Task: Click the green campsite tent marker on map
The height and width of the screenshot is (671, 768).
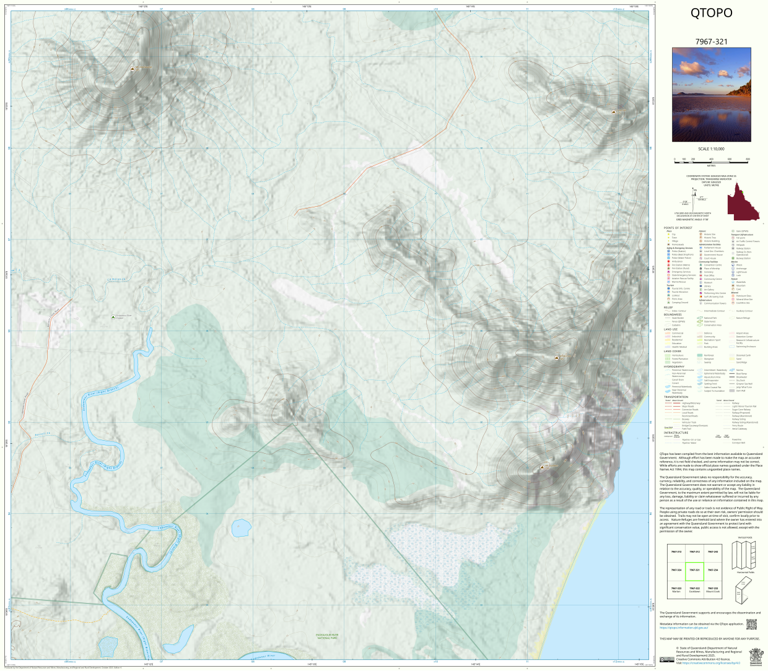Action: (x=113, y=317)
